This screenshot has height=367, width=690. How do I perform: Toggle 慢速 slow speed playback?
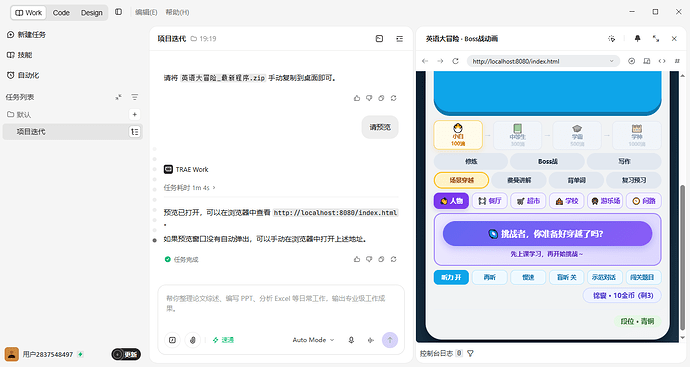[x=528, y=277]
